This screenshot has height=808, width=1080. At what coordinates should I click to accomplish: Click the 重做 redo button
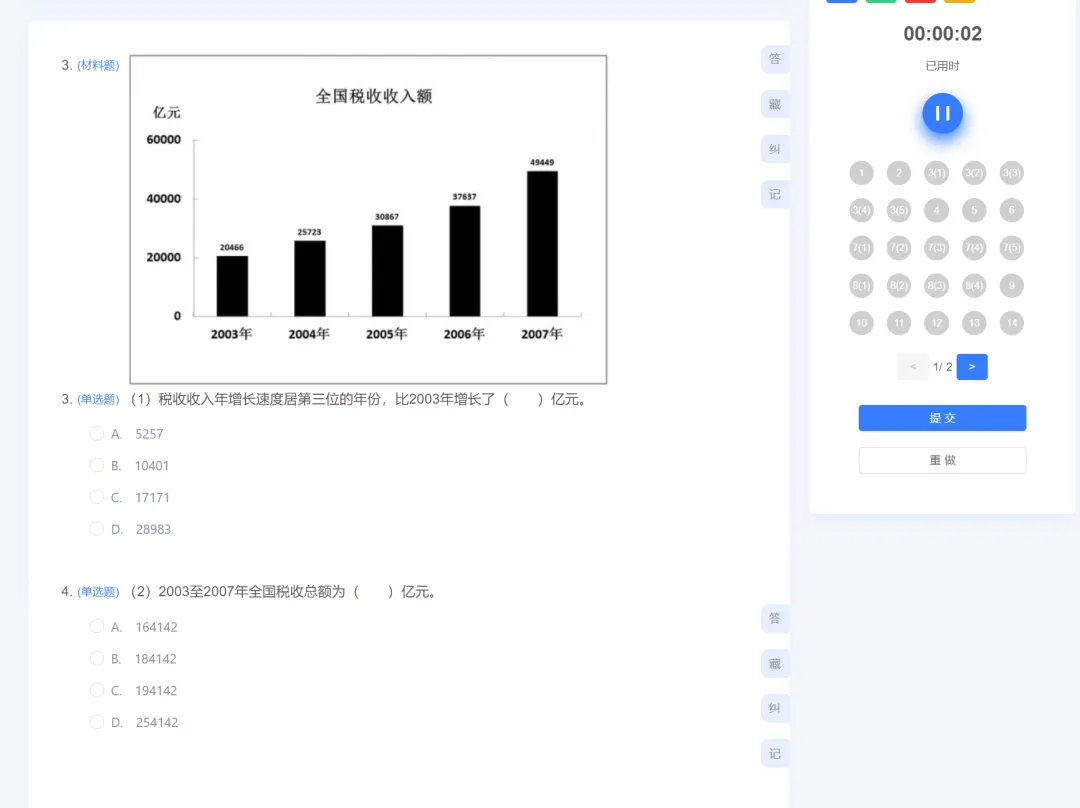[942, 460]
